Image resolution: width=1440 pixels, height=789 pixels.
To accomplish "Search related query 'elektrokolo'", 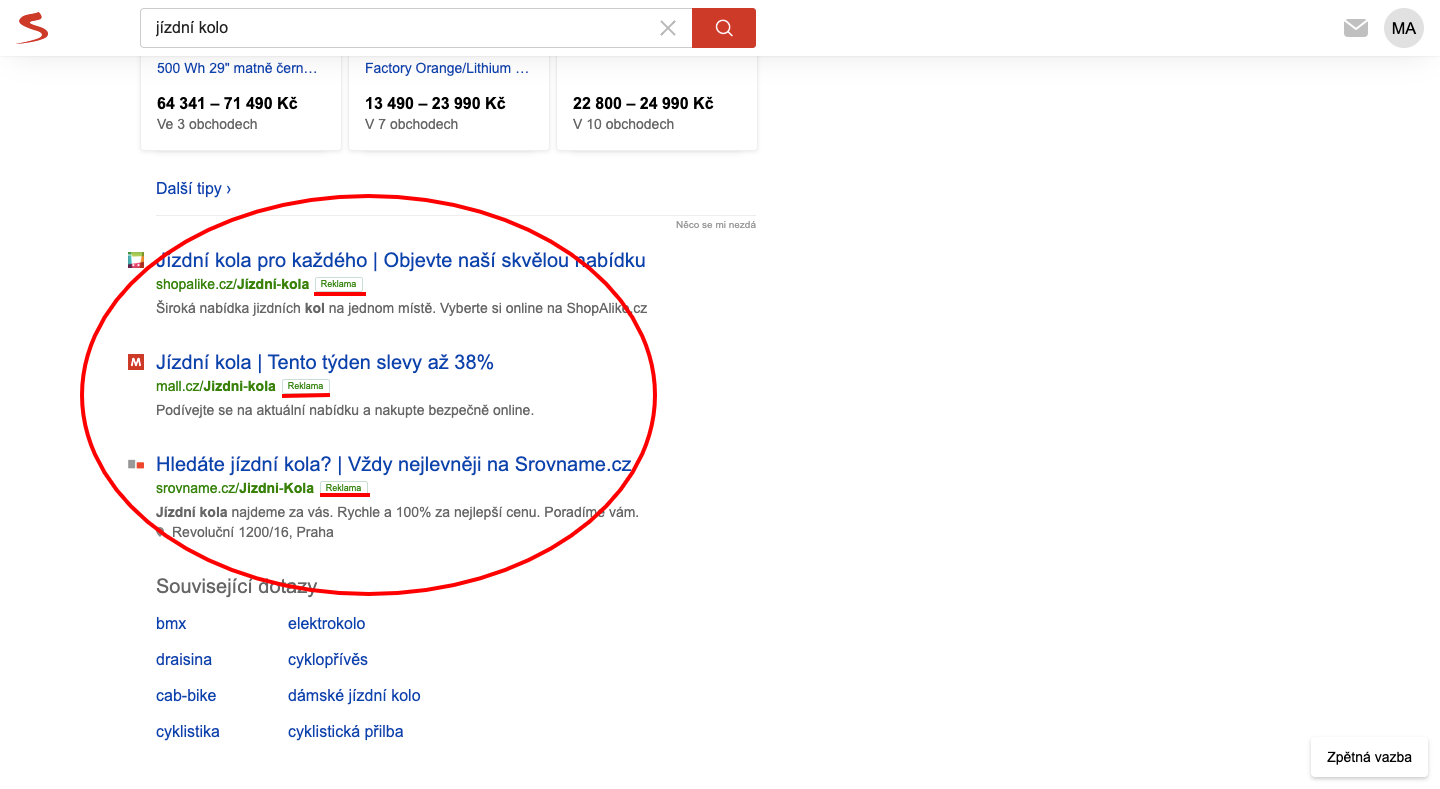I will 327,623.
